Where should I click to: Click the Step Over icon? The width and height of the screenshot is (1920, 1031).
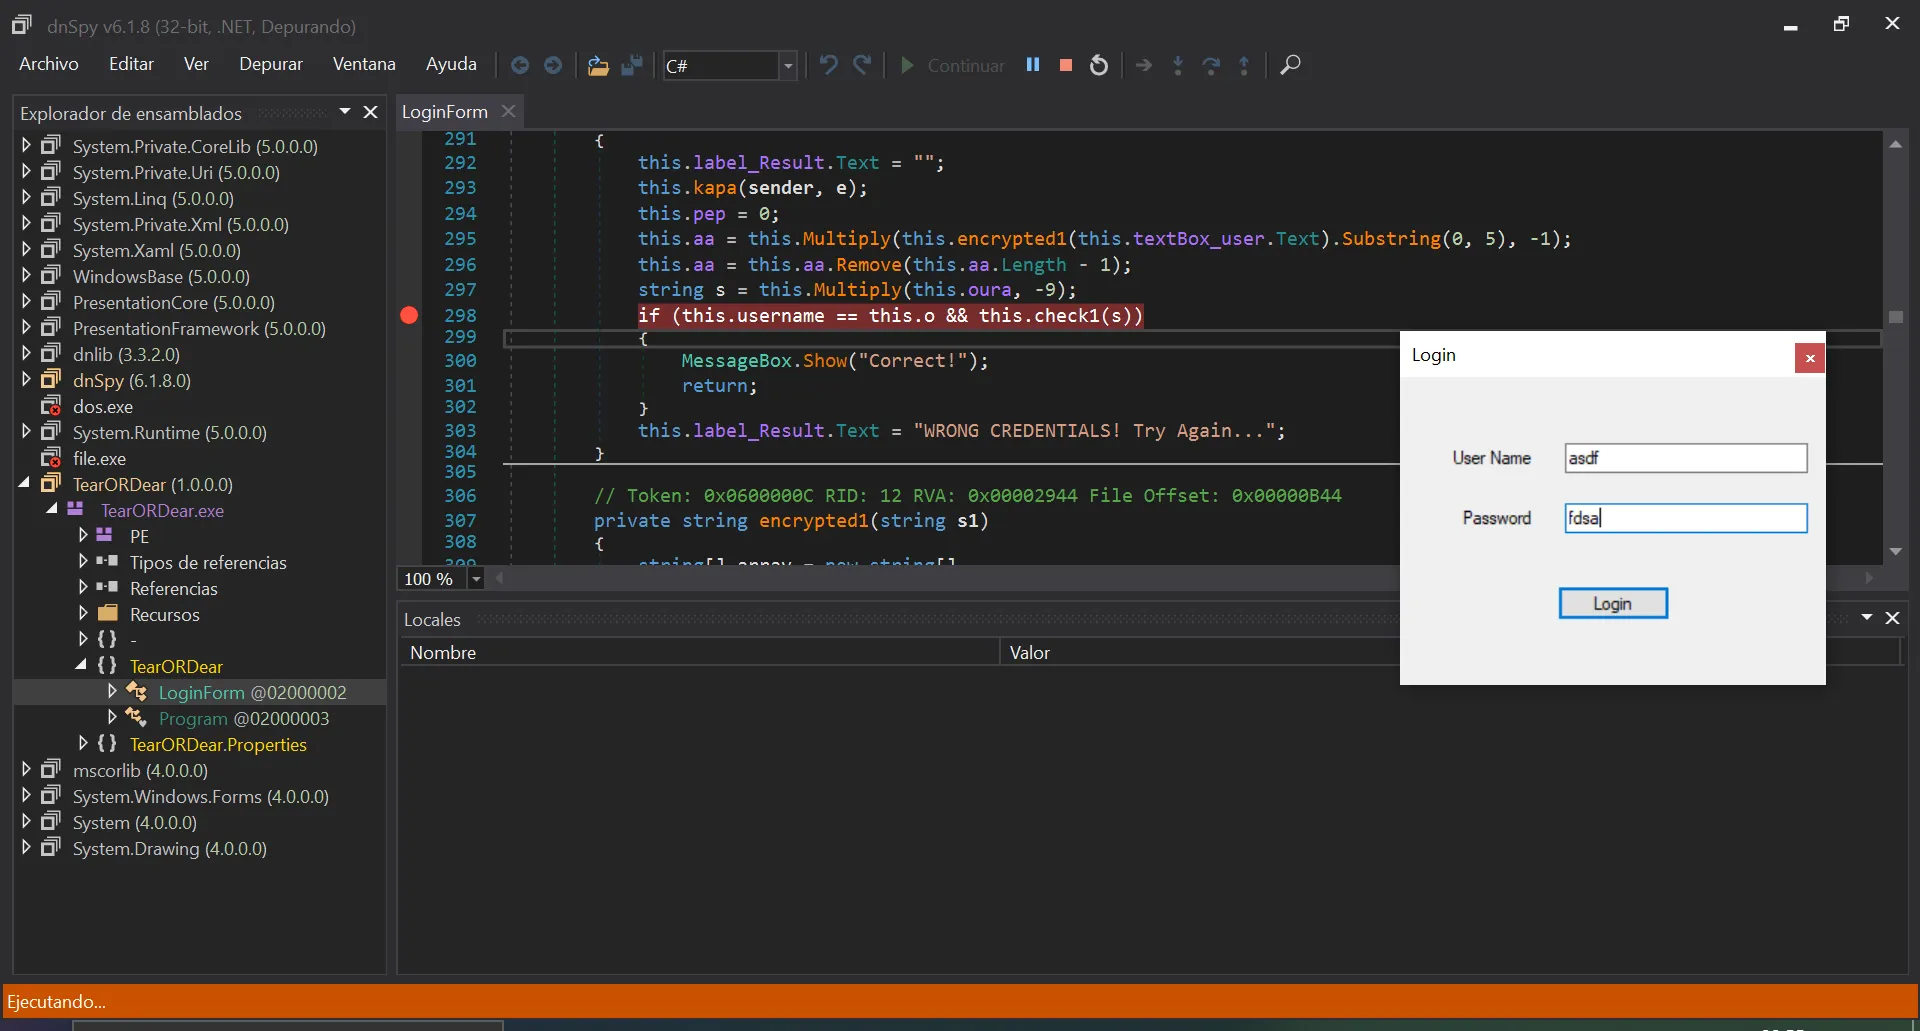click(1211, 65)
